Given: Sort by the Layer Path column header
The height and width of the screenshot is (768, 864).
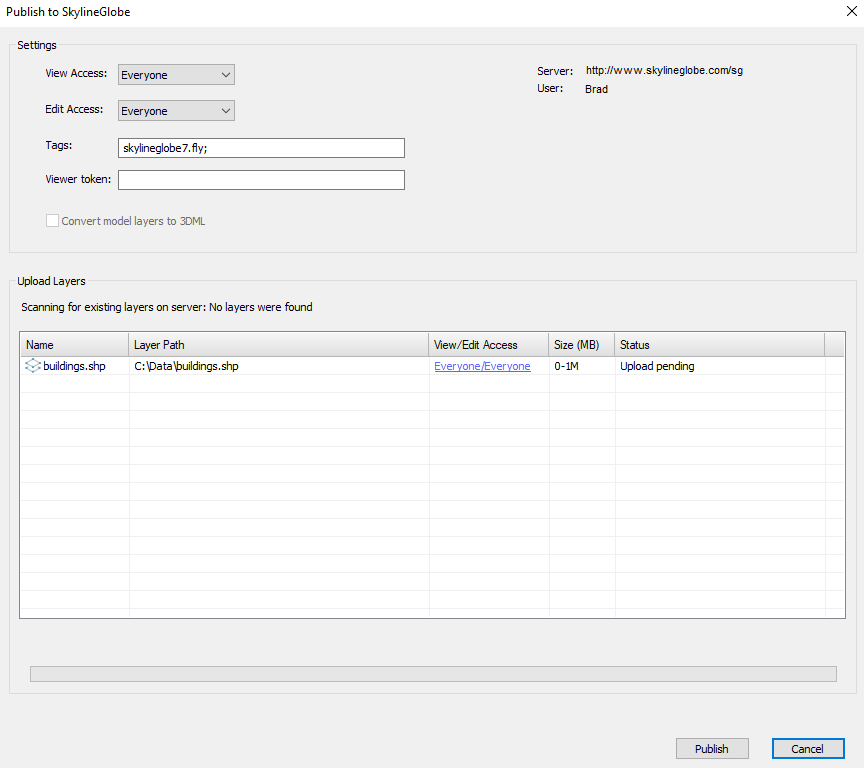Looking at the screenshot, I should pyautogui.click(x=279, y=345).
